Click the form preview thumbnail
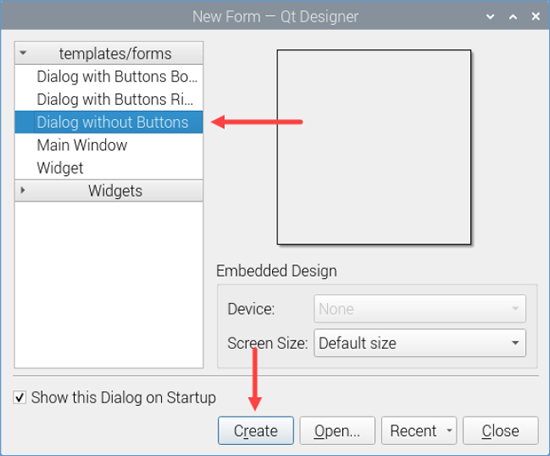The height and width of the screenshot is (456, 550). (x=374, y=147)
